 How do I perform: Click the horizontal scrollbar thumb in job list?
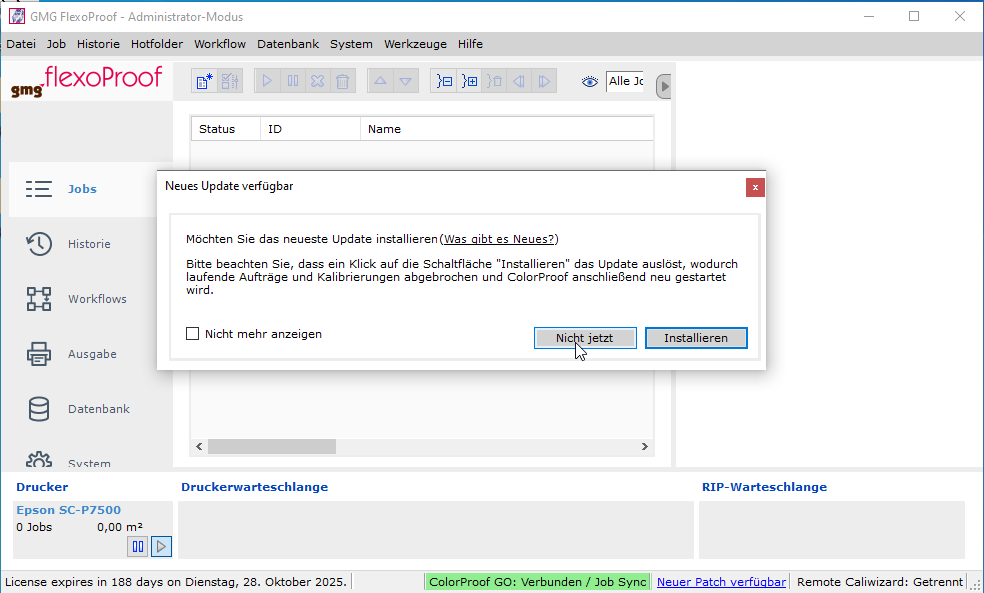[272, 446]
